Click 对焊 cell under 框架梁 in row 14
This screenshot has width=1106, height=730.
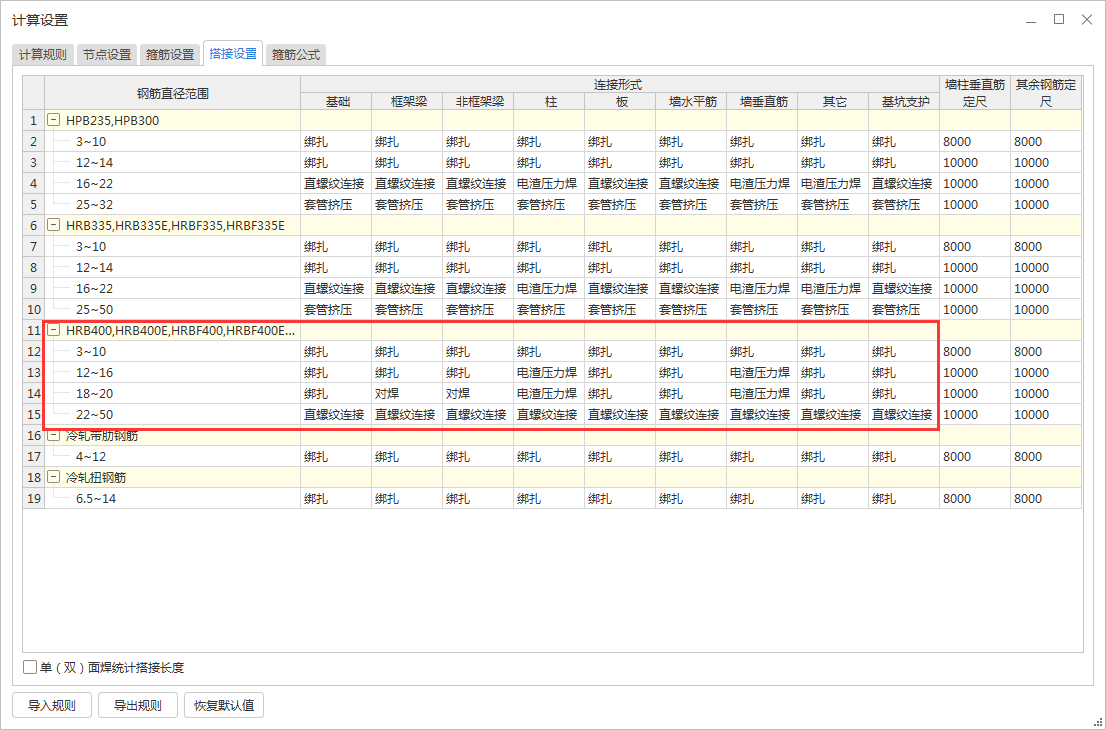coord(408,394)
